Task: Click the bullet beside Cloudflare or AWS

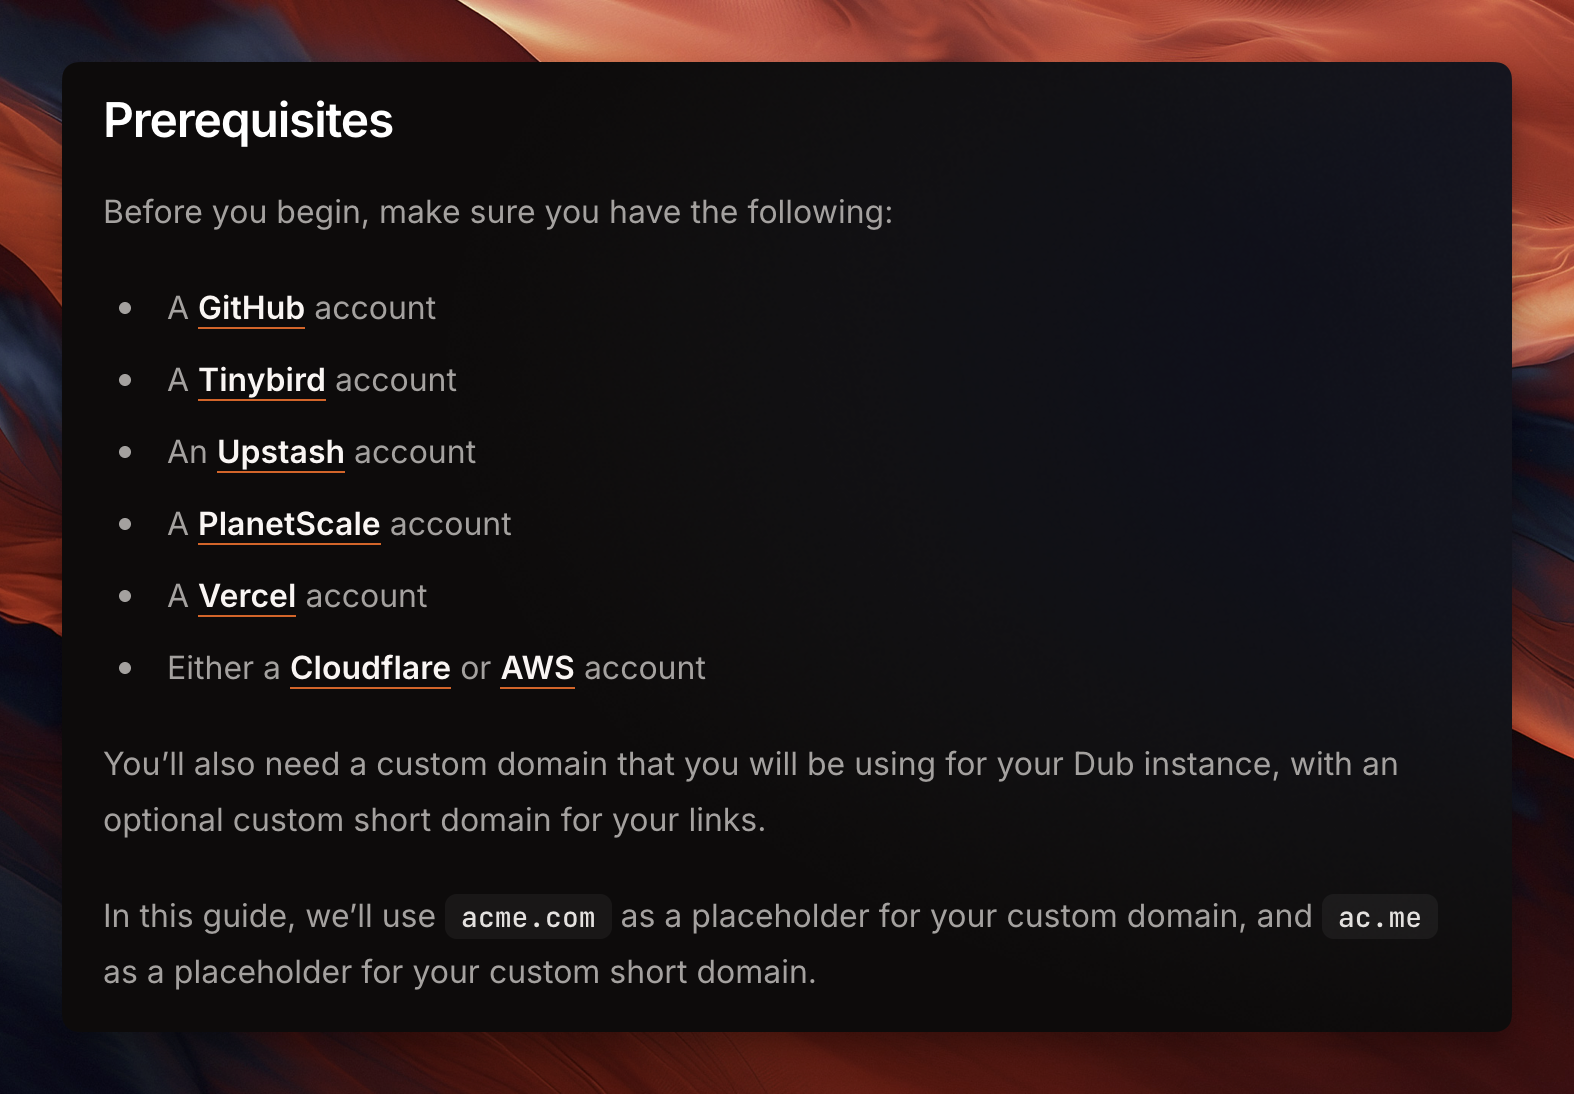Action: pyautogui.click(x=125, y=668)
